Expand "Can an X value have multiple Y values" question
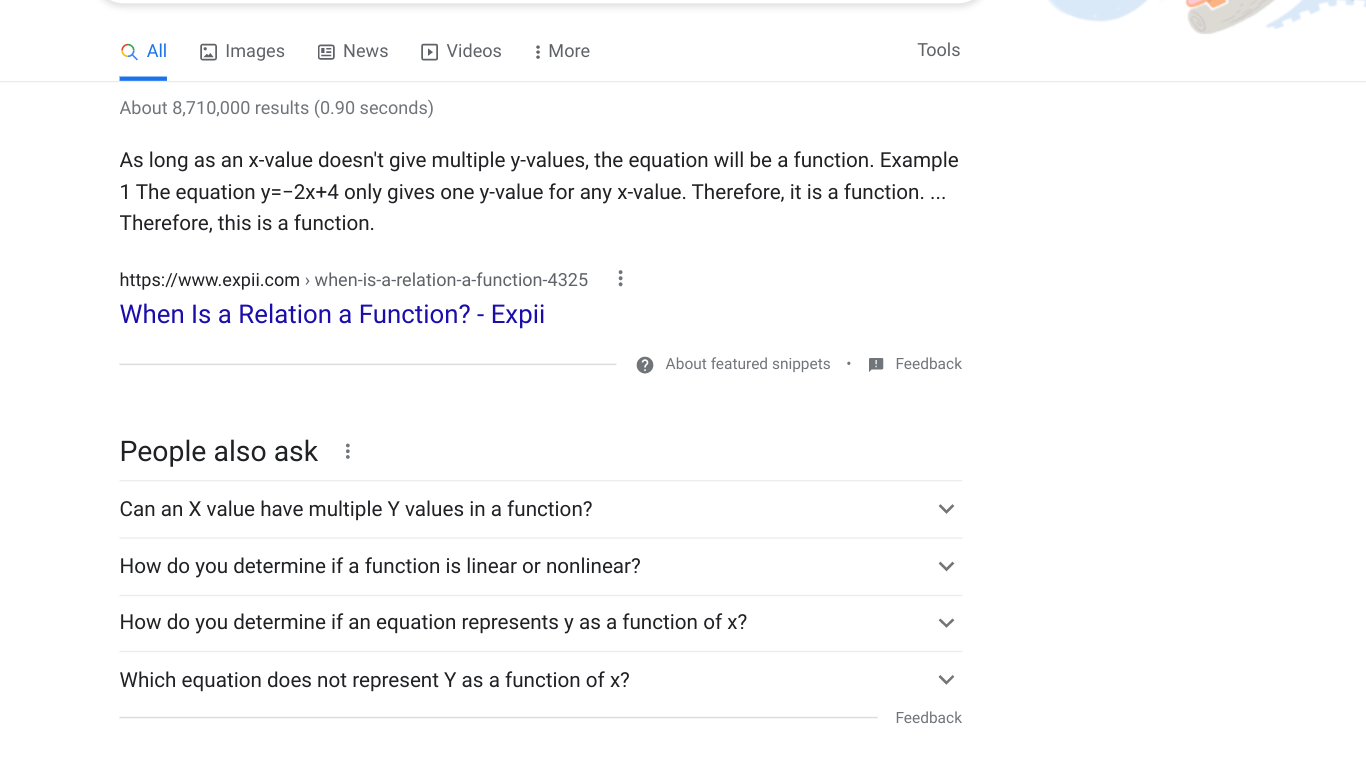Viewport: 1366px width, 768px height. (x=541, y=509)
